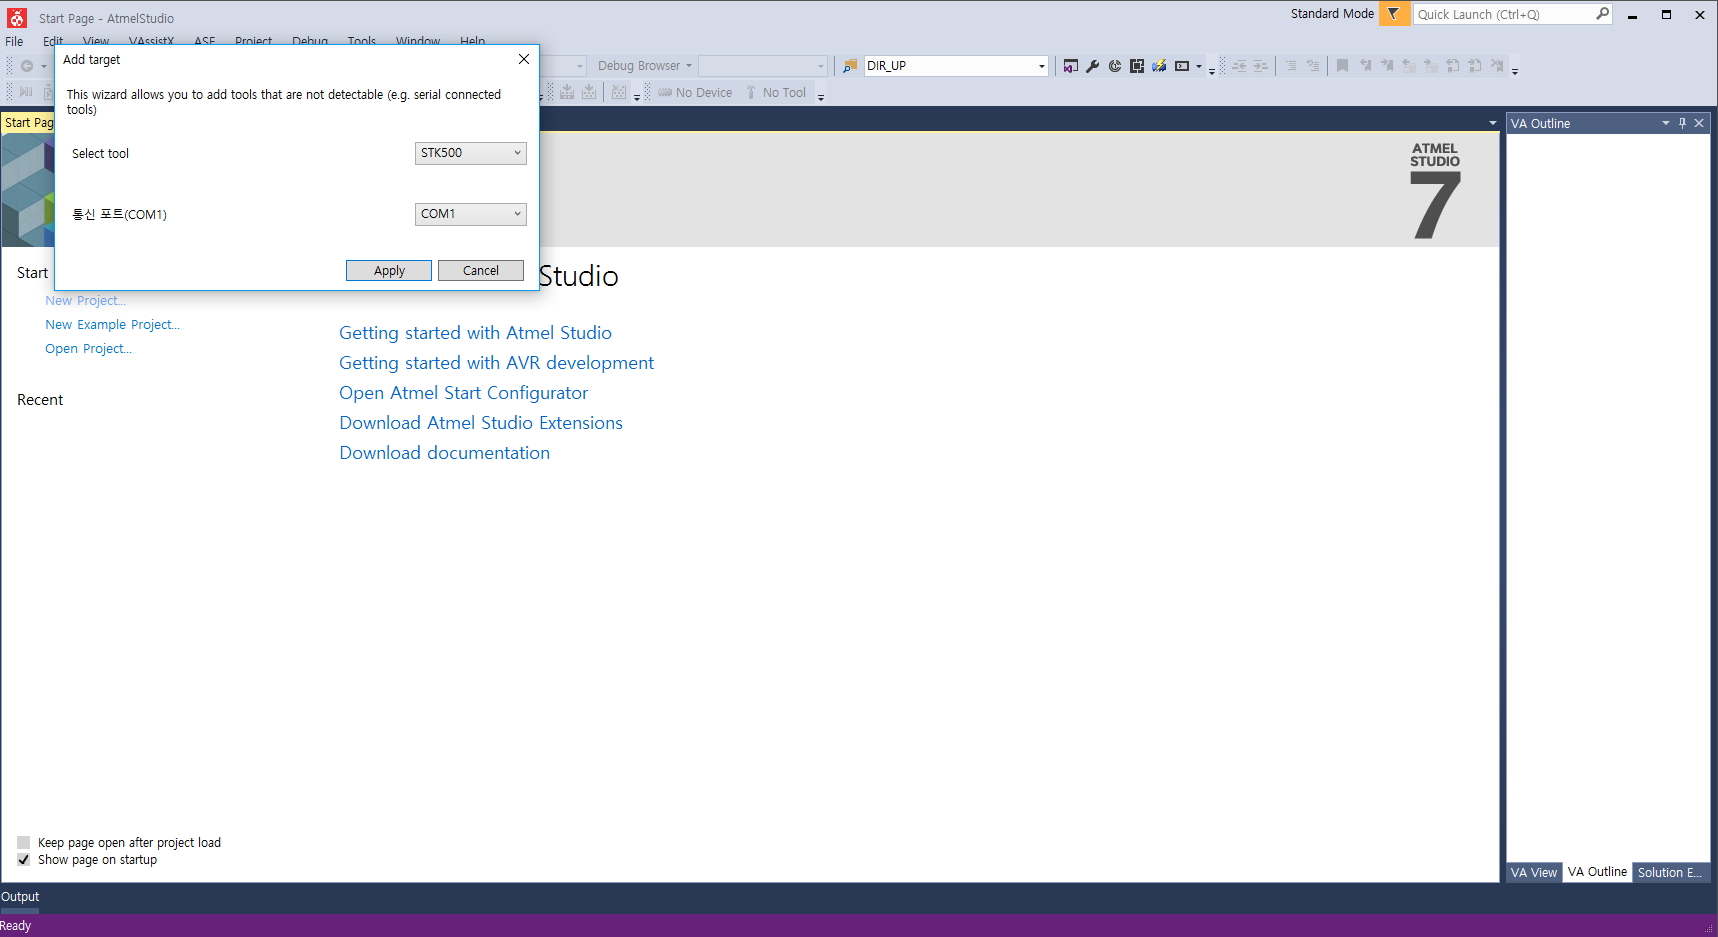Expand the Command Window icon dropdown arrow
The image size is (1718, 937).
(x=1199, y=66)
